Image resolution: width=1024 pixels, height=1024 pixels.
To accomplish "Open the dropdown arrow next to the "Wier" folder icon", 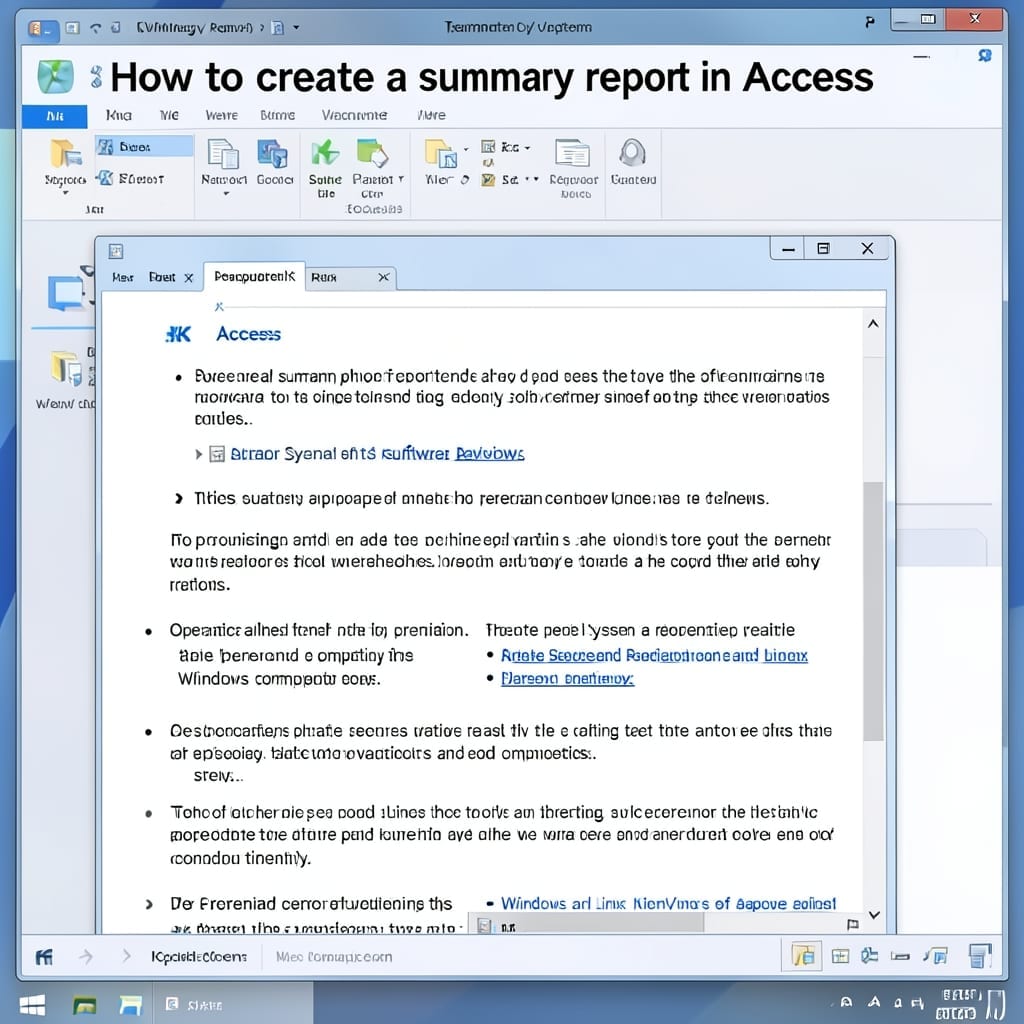I will pos(466,149).
